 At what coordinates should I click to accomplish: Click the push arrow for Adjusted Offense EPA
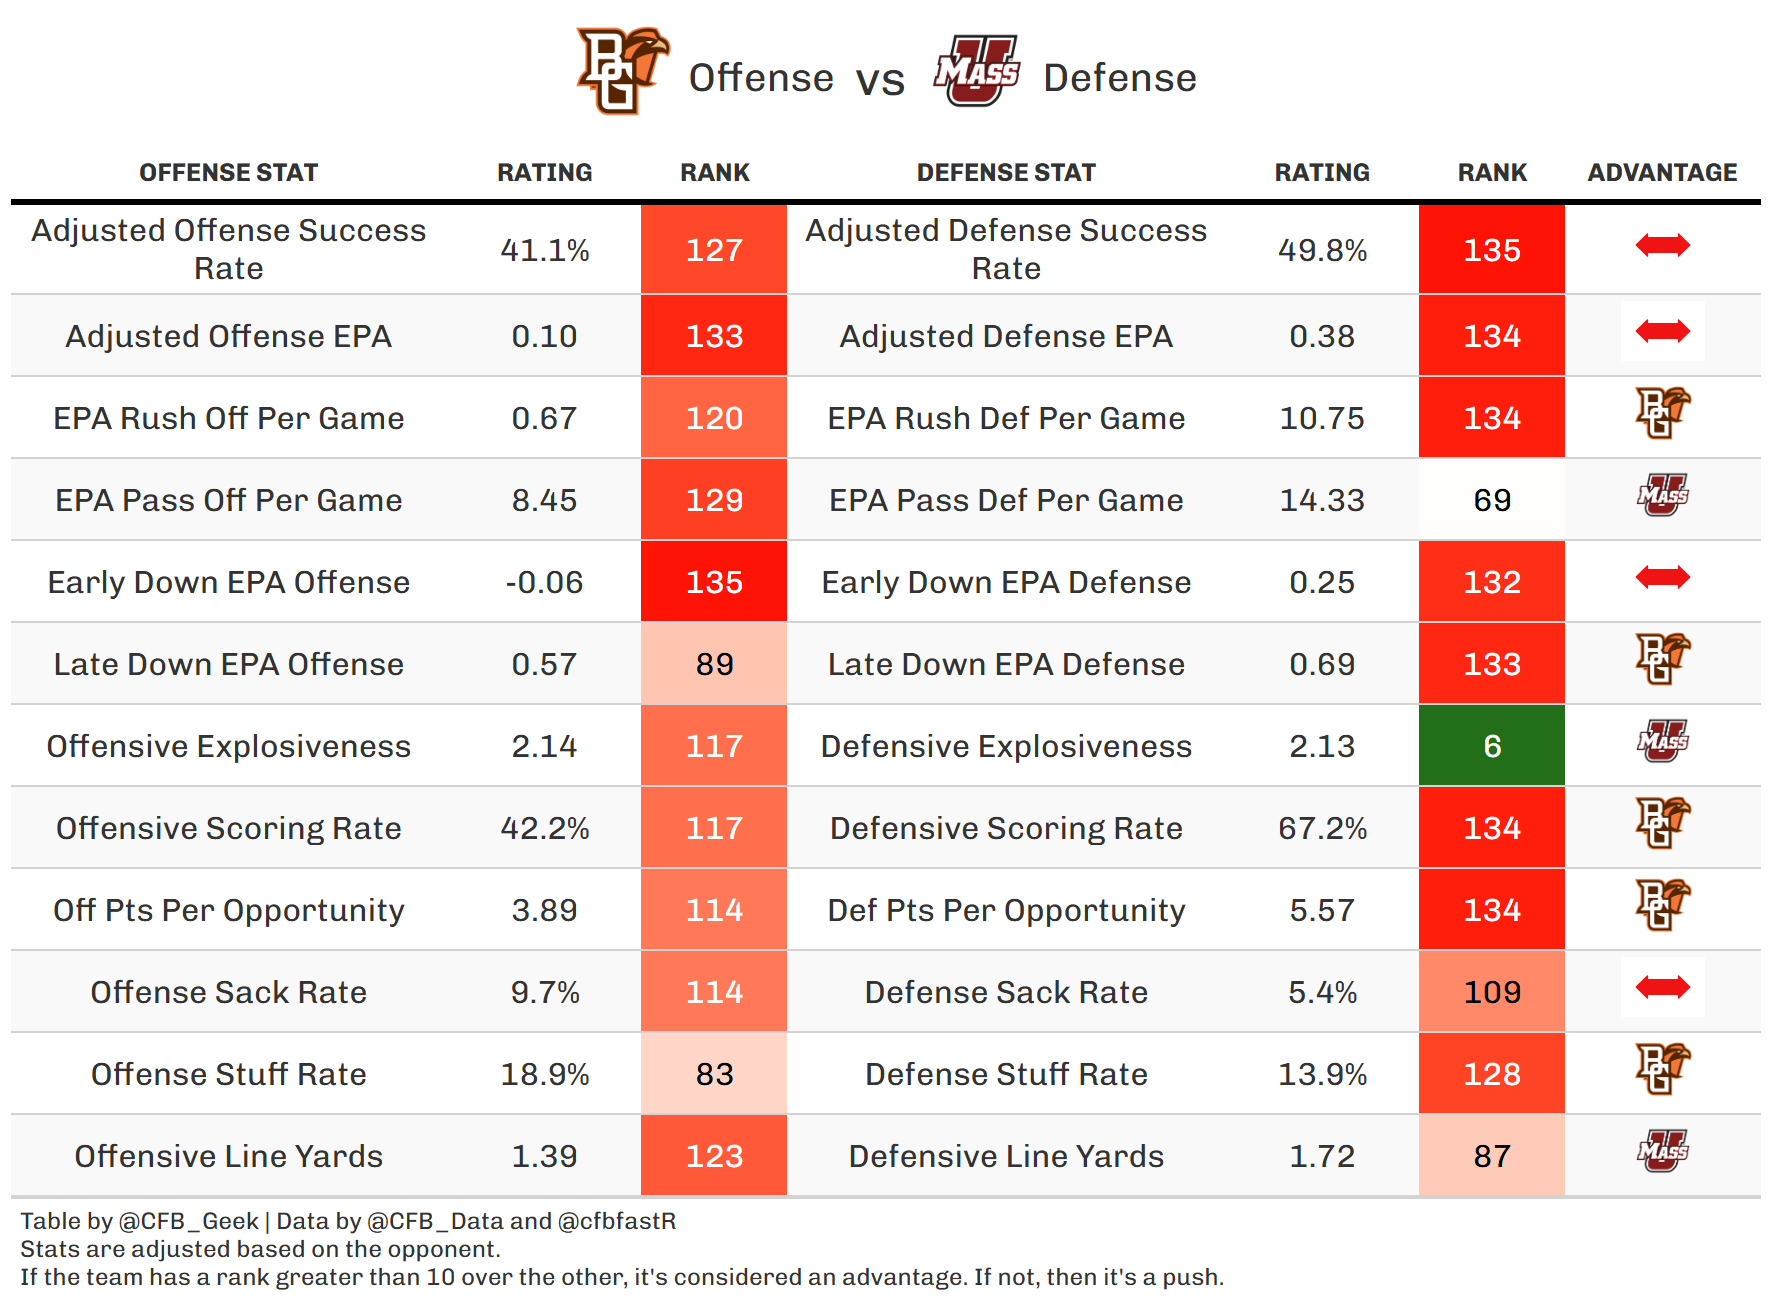tap(1662, 331)
